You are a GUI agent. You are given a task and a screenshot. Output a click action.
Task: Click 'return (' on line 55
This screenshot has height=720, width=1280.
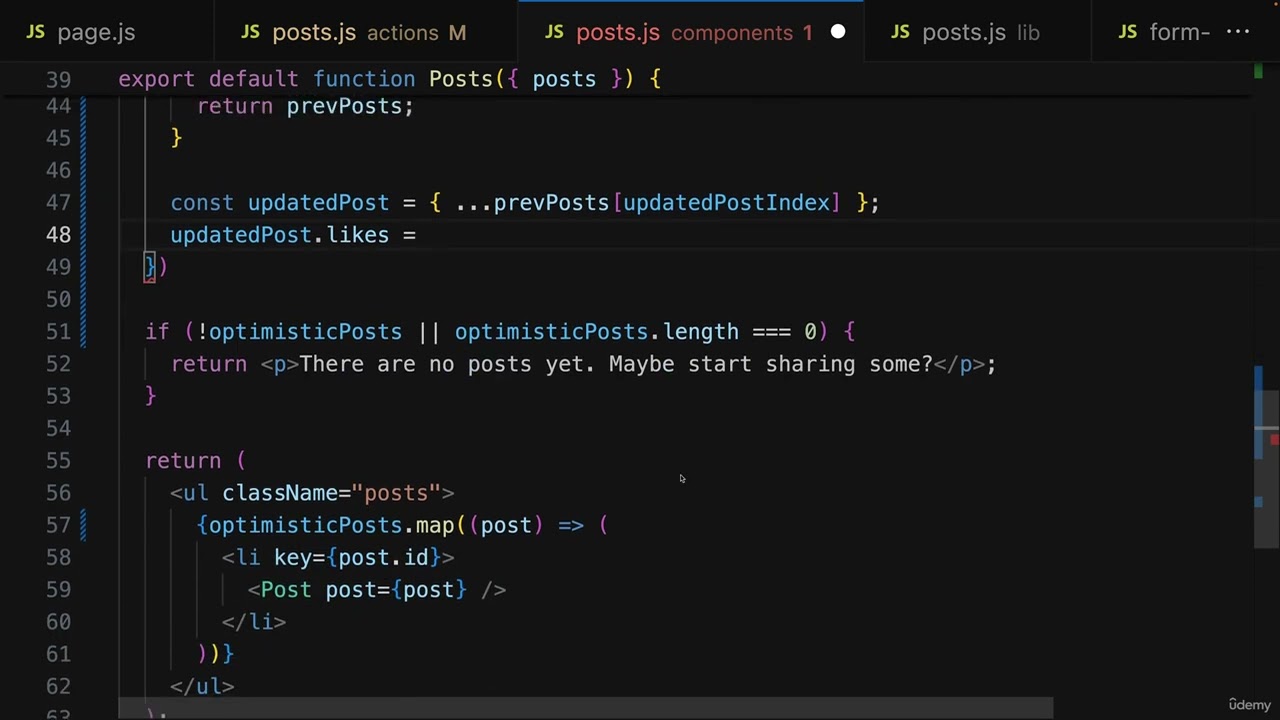pyautogui.click(x=196, y=461)
